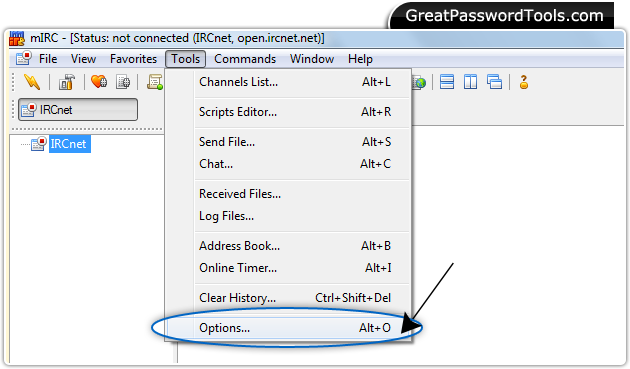Choose Options... in Tools menu
The height and width of the screenshot is (369, 630).
click(288, 328)
